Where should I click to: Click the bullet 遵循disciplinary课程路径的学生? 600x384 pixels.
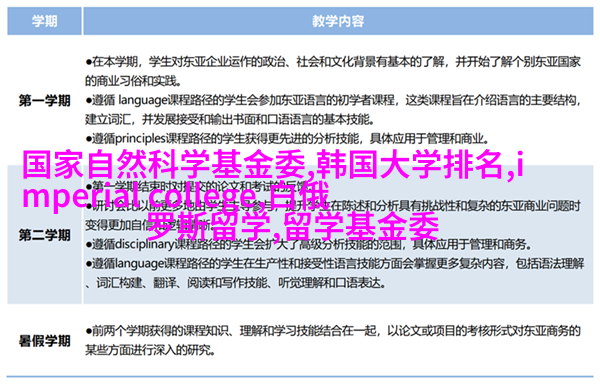pyautogui.click(x=308, y=244)
